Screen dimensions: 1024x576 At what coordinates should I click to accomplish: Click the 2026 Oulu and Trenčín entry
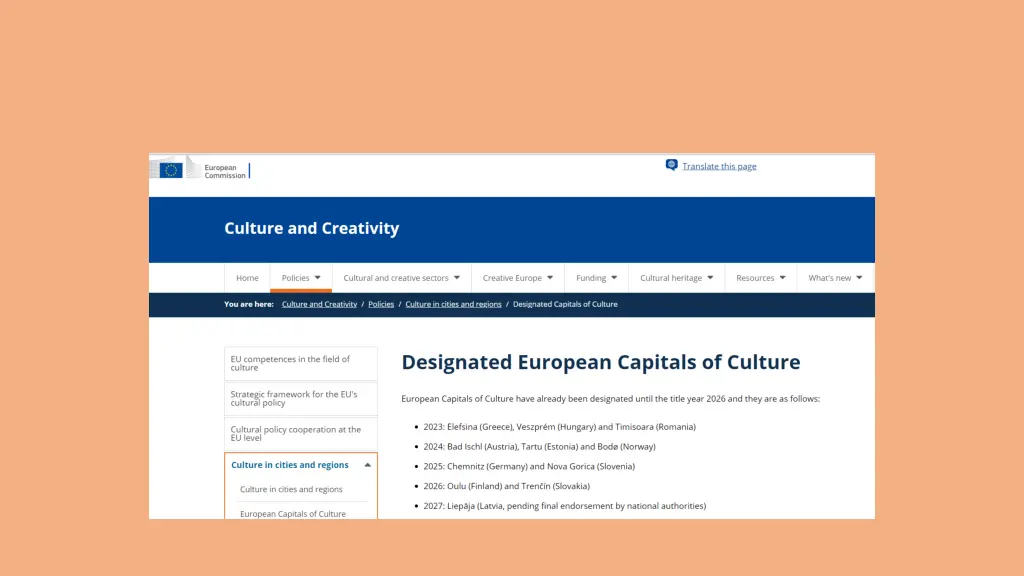[x=507, y=486]
